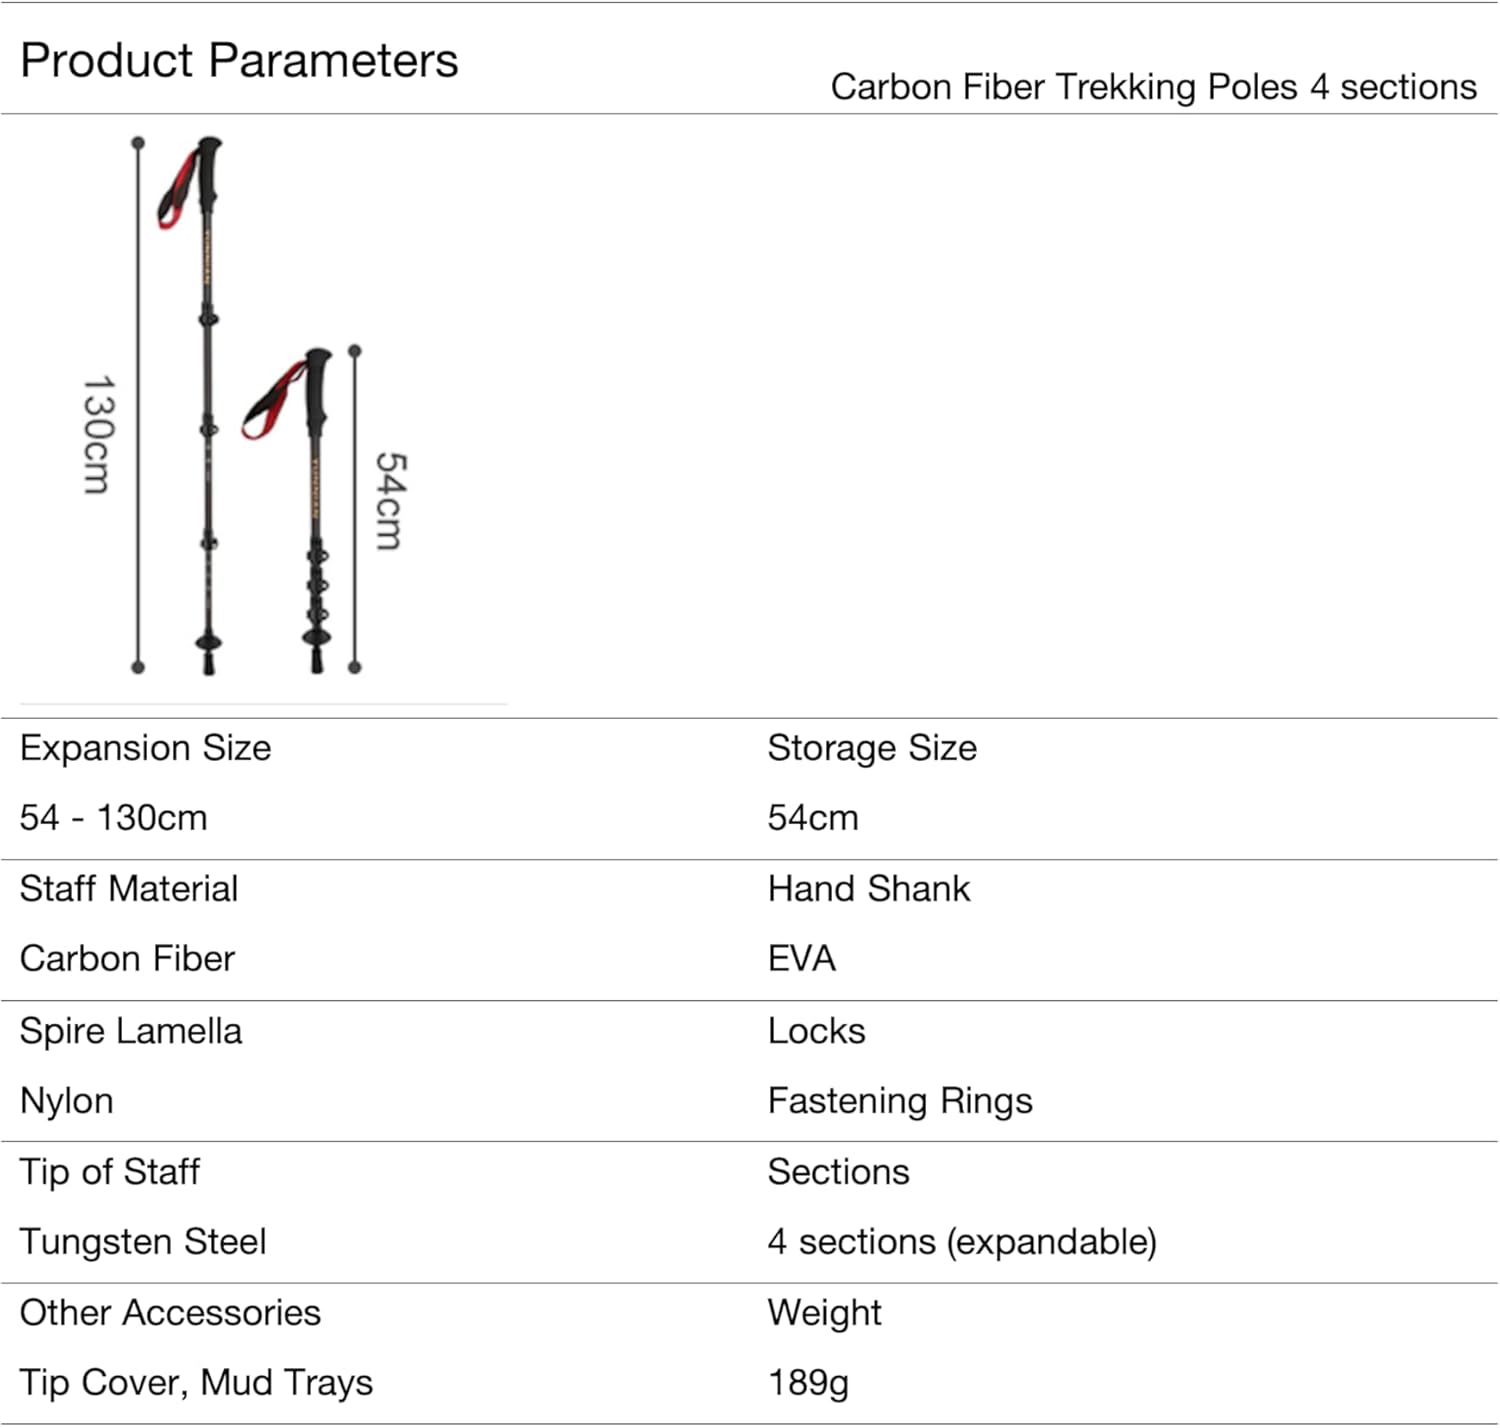
Task: Select the Storage Size label
Action: click(x=871, y=748)
